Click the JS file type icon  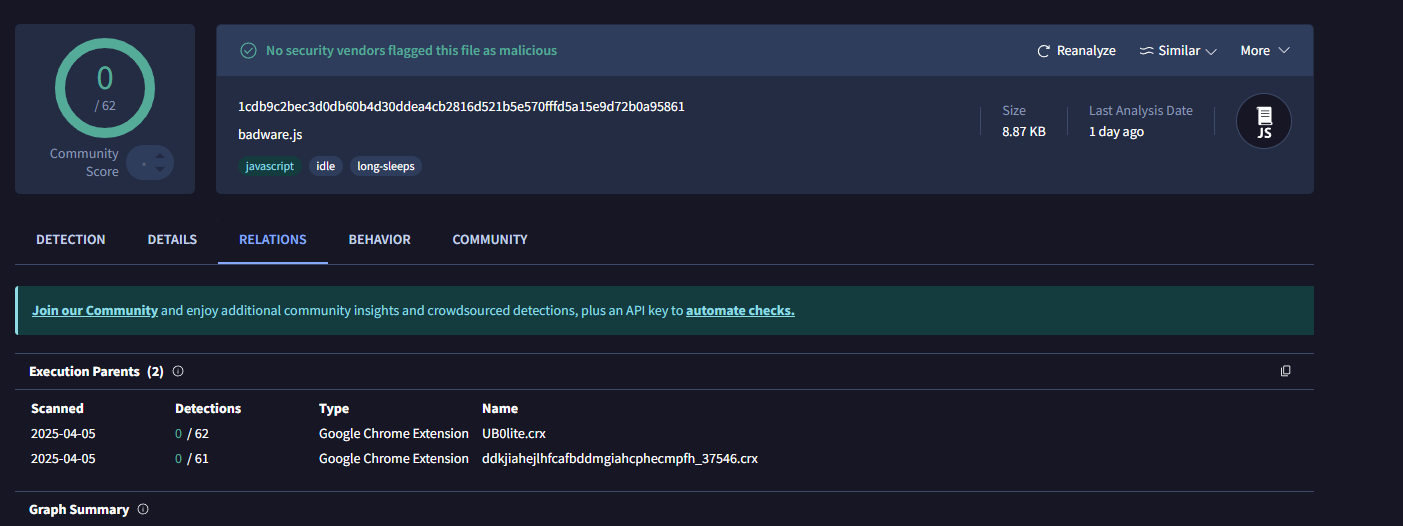1264,122
